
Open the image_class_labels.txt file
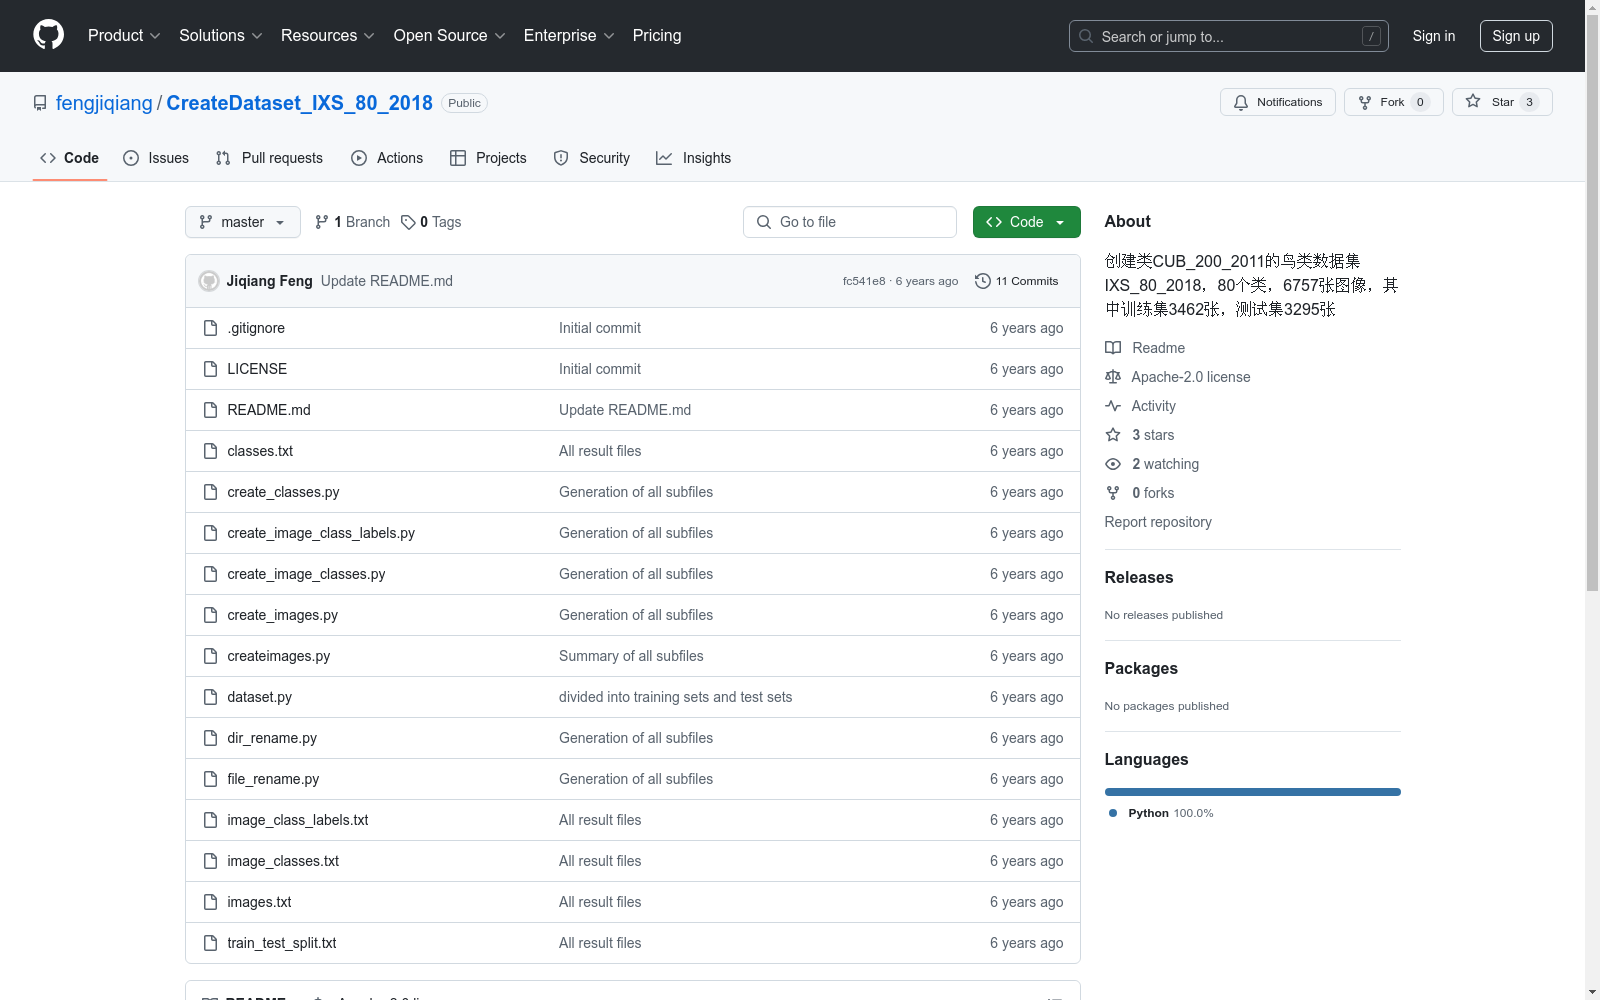pyautogui.click(x=298, y=820)
